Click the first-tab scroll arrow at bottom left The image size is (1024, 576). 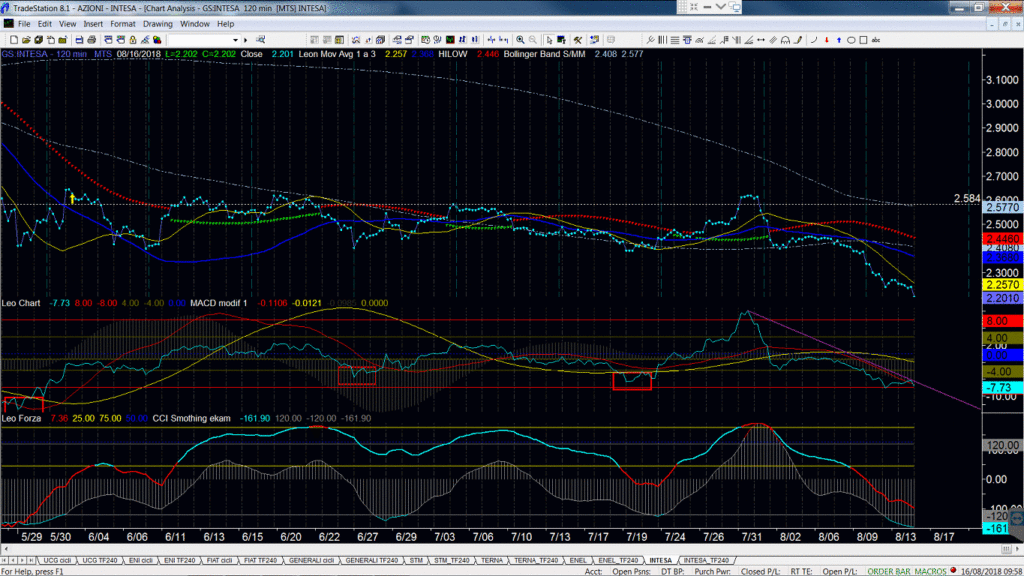pos(5,560)
